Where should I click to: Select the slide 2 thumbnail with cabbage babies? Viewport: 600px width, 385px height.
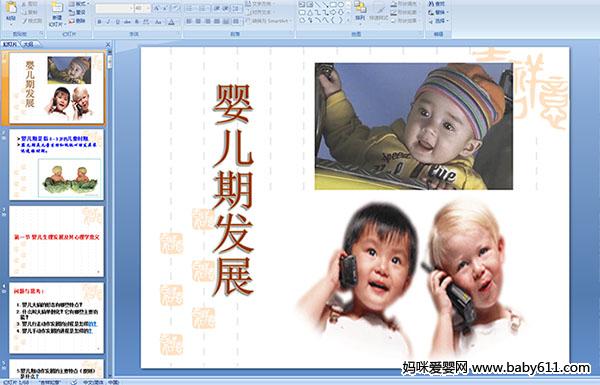point(56,165)
